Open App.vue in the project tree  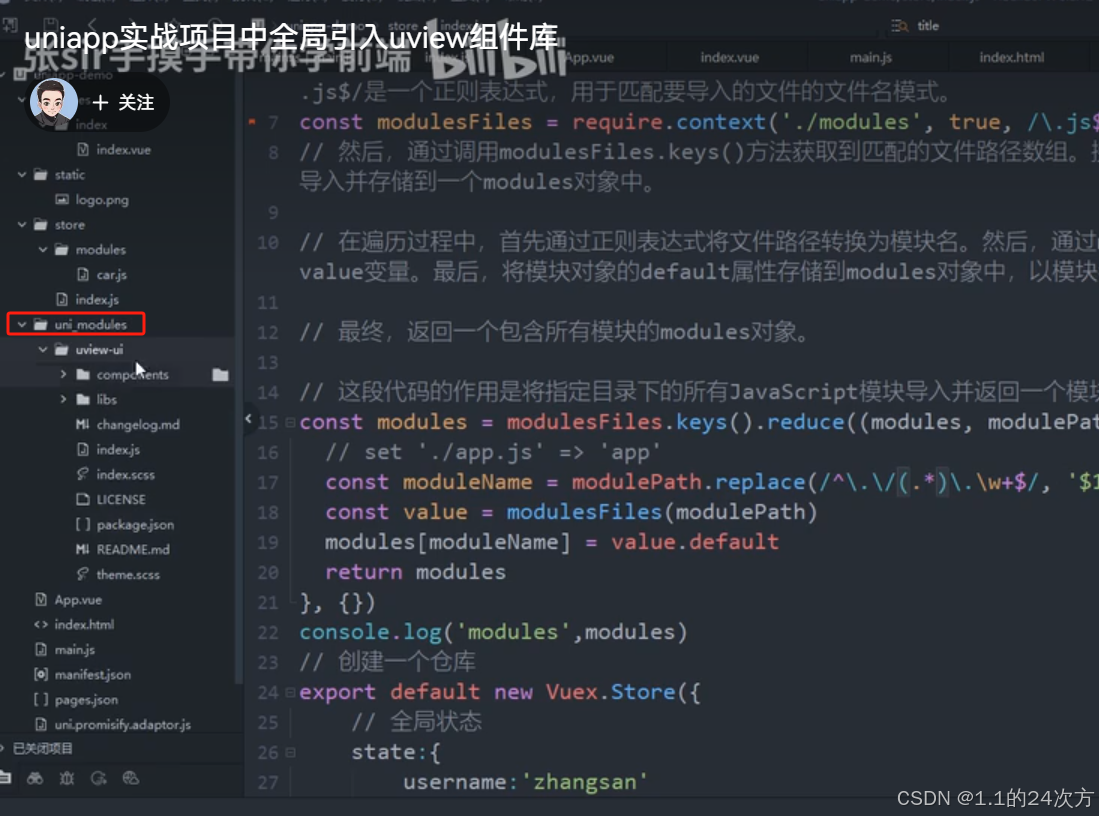coord(78,600)
